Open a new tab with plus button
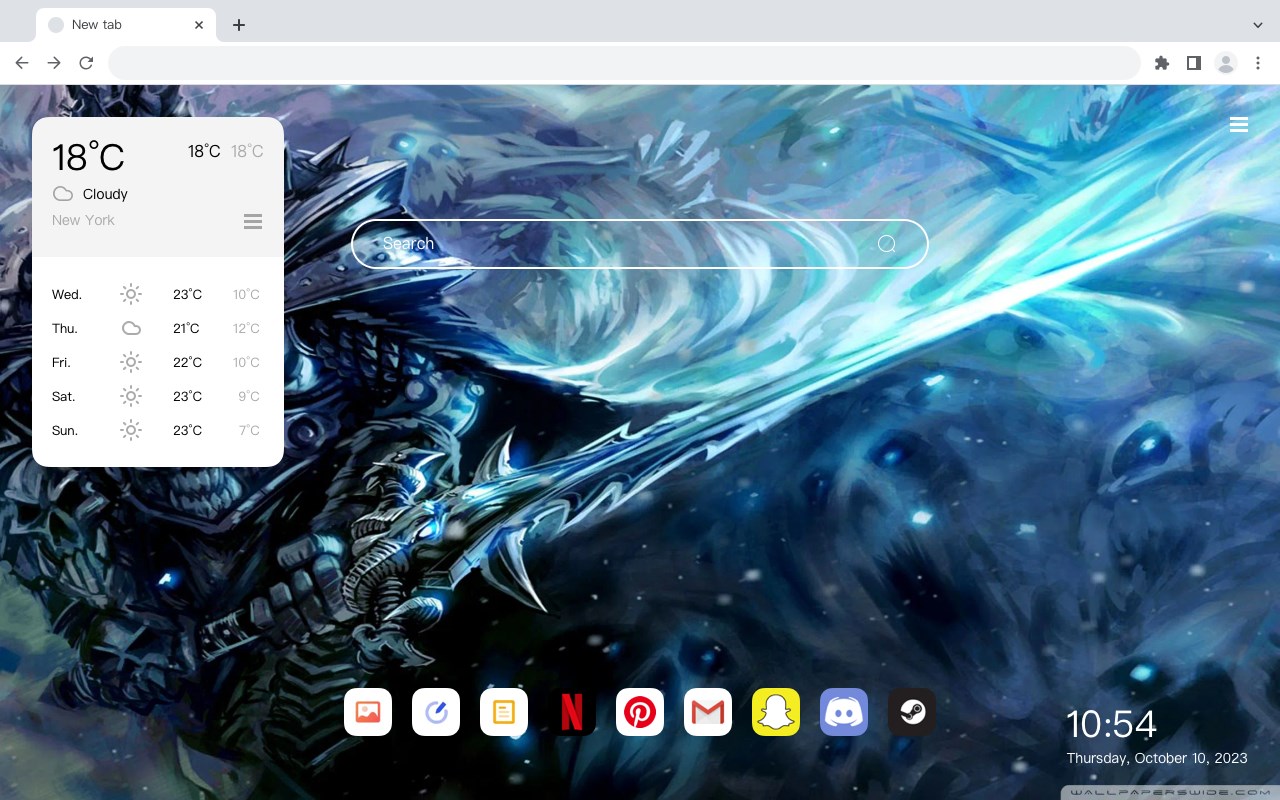The width and height of the screenshot is (1280, 800). 238,25
